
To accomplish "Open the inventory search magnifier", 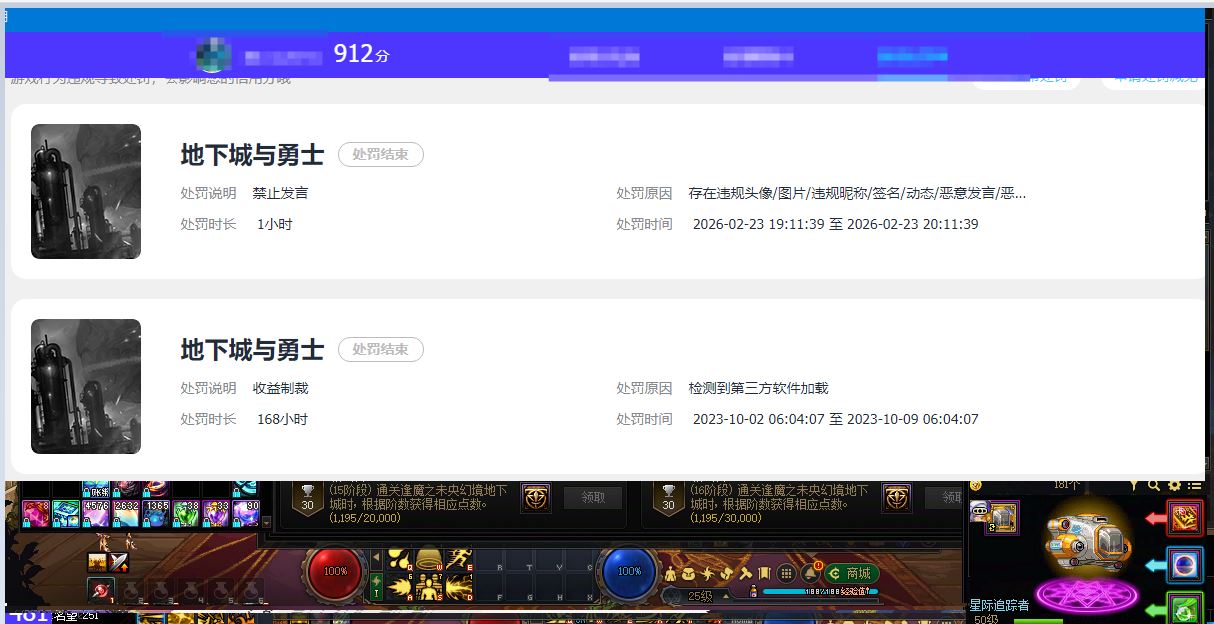I will pyautogui.click(x=1154, y=485).
